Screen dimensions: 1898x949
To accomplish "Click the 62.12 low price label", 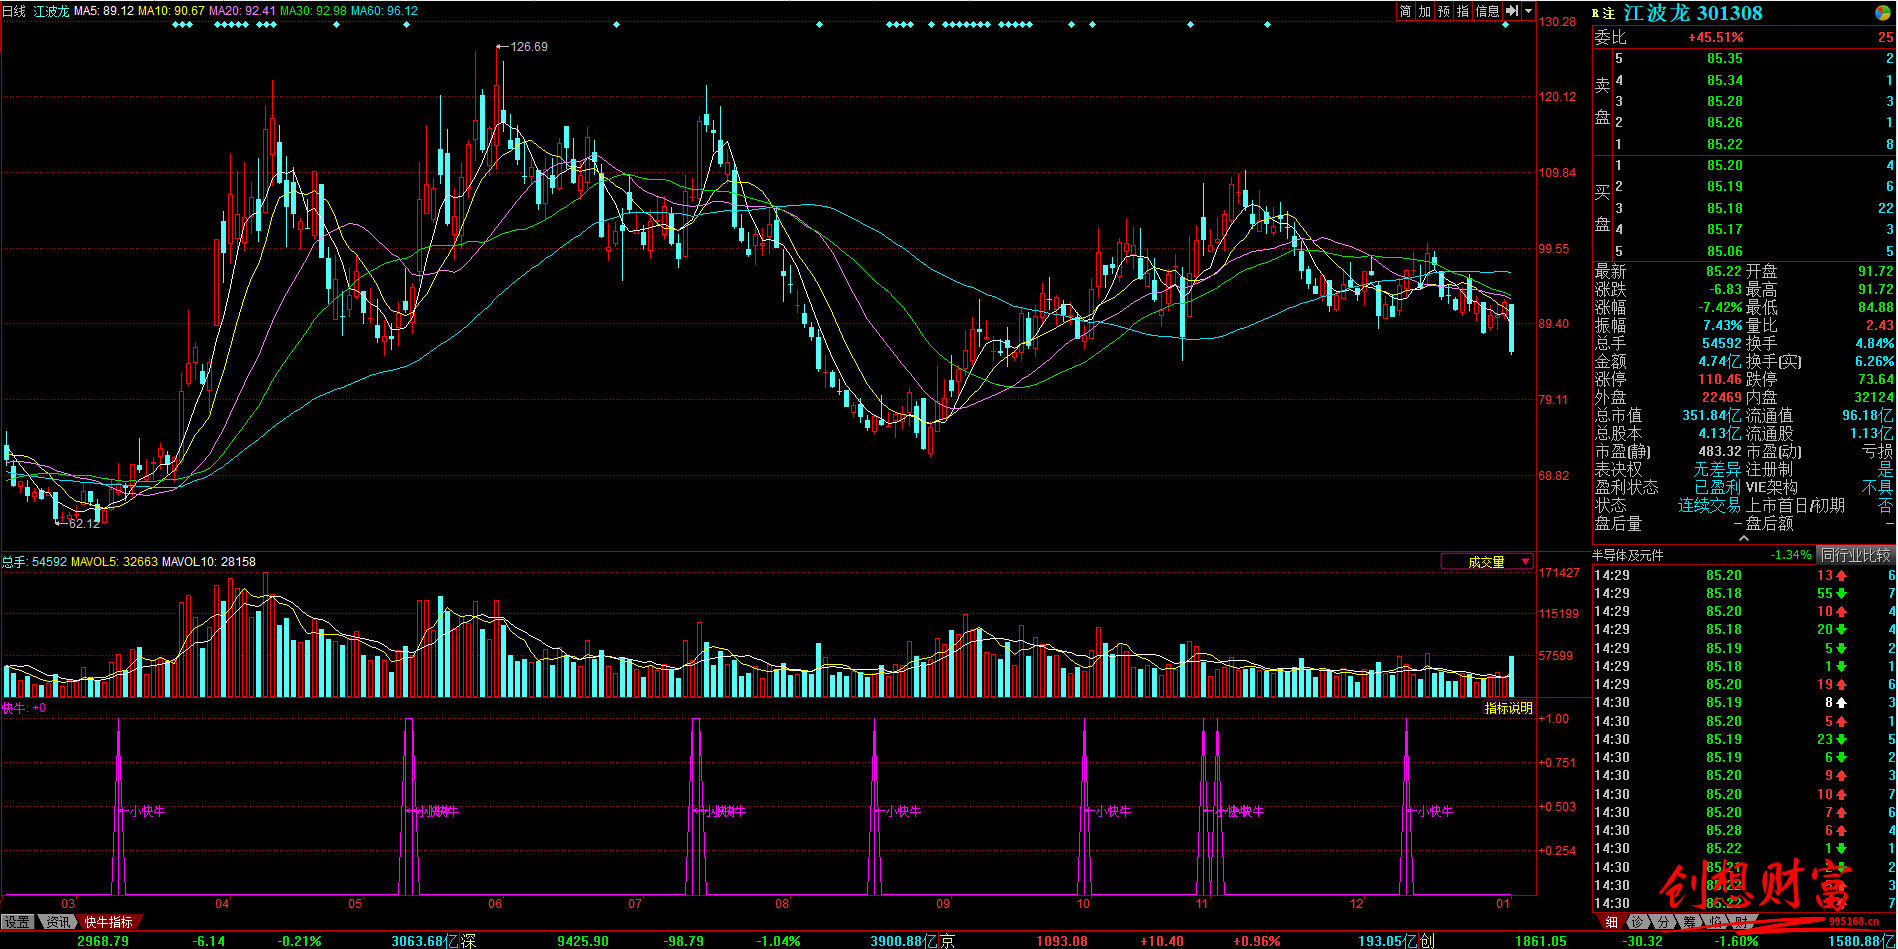I will [84, 523].
